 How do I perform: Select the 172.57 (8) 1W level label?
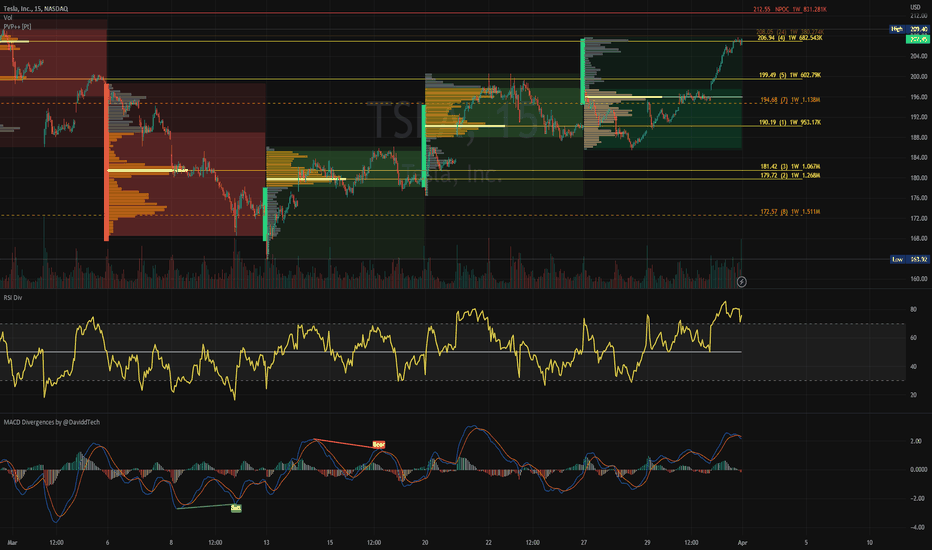pos(790,212)
